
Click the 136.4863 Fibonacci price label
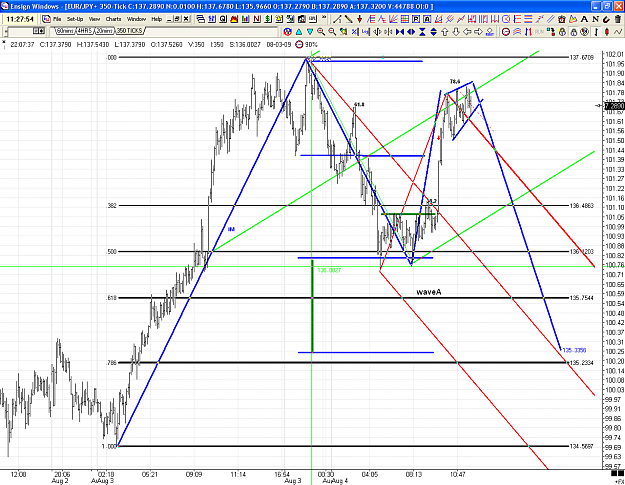[582, 206]
